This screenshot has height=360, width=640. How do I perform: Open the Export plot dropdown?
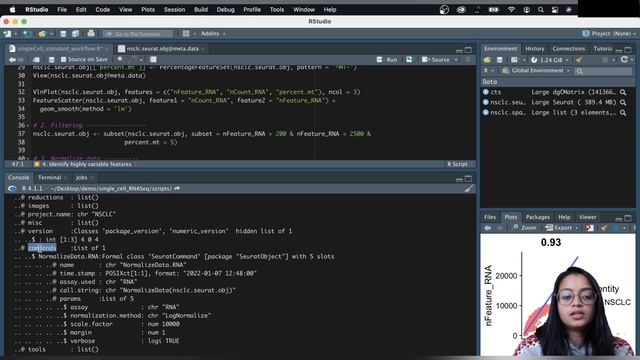(562, 228)
